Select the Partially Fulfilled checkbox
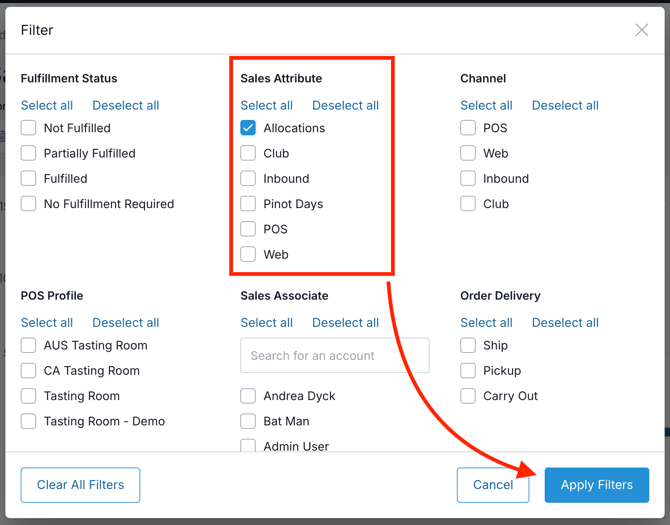 coord(29,153)
